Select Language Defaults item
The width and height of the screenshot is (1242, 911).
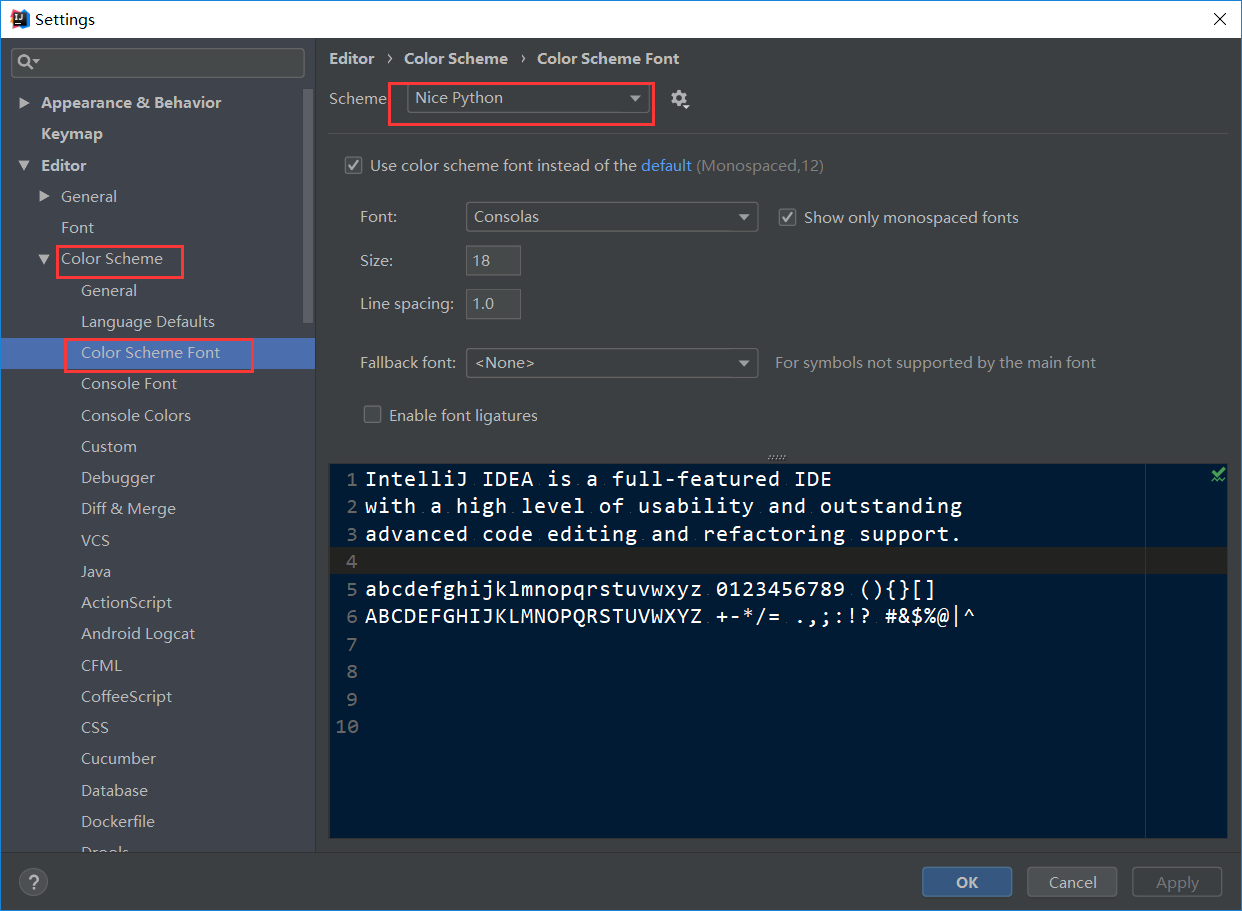tap(148, 322)
